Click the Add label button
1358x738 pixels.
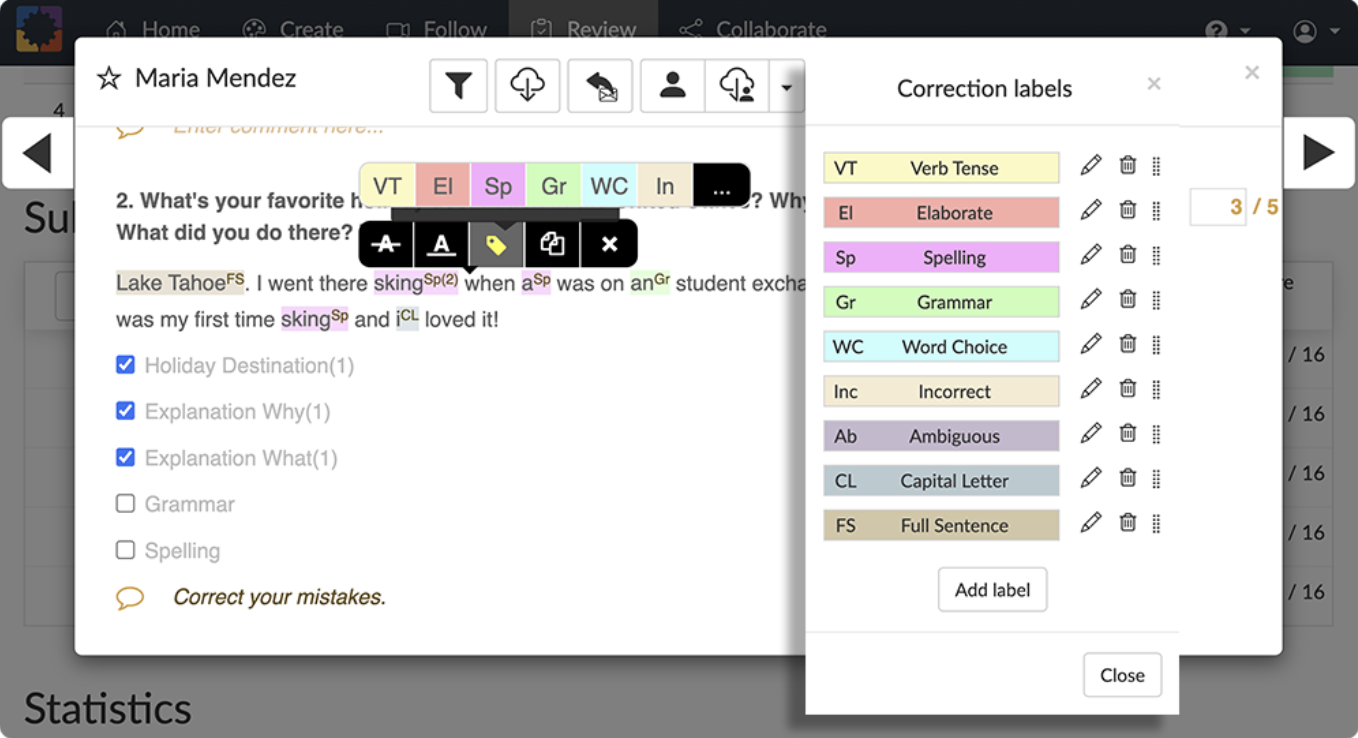tap(992, 590)
